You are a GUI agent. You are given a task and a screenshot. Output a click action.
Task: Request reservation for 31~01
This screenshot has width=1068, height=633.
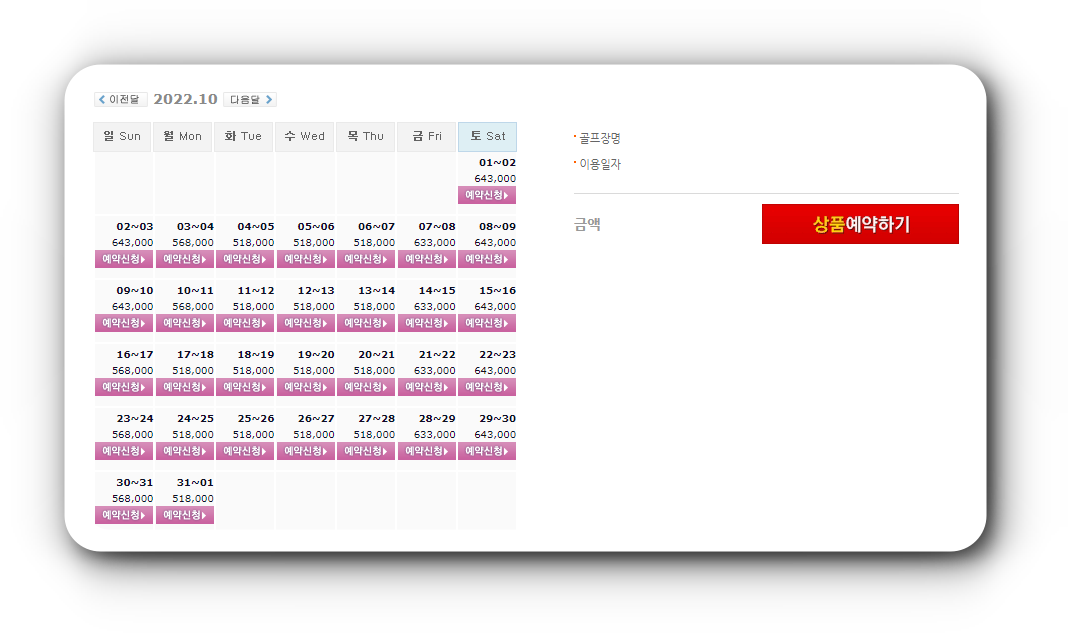click(185, 515)
